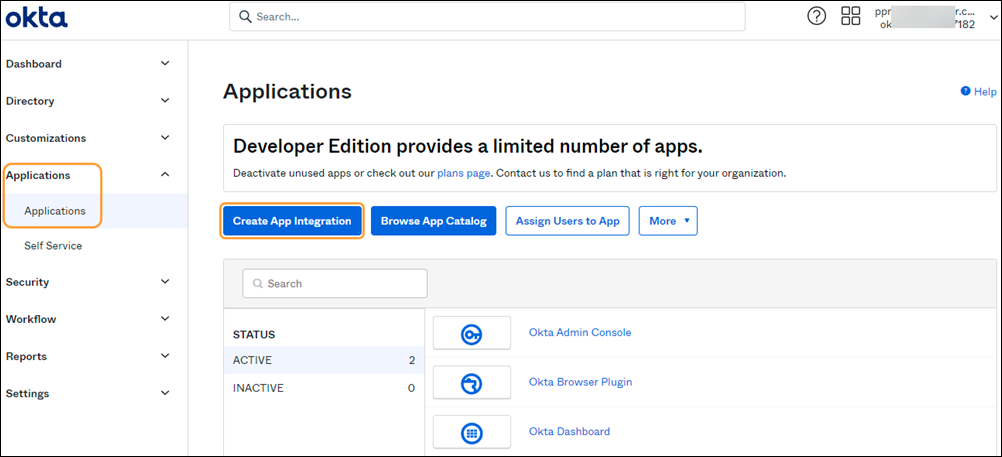Expand the Directory sidebar chevron
The image size is (1002, 457).
click(165, 100)
